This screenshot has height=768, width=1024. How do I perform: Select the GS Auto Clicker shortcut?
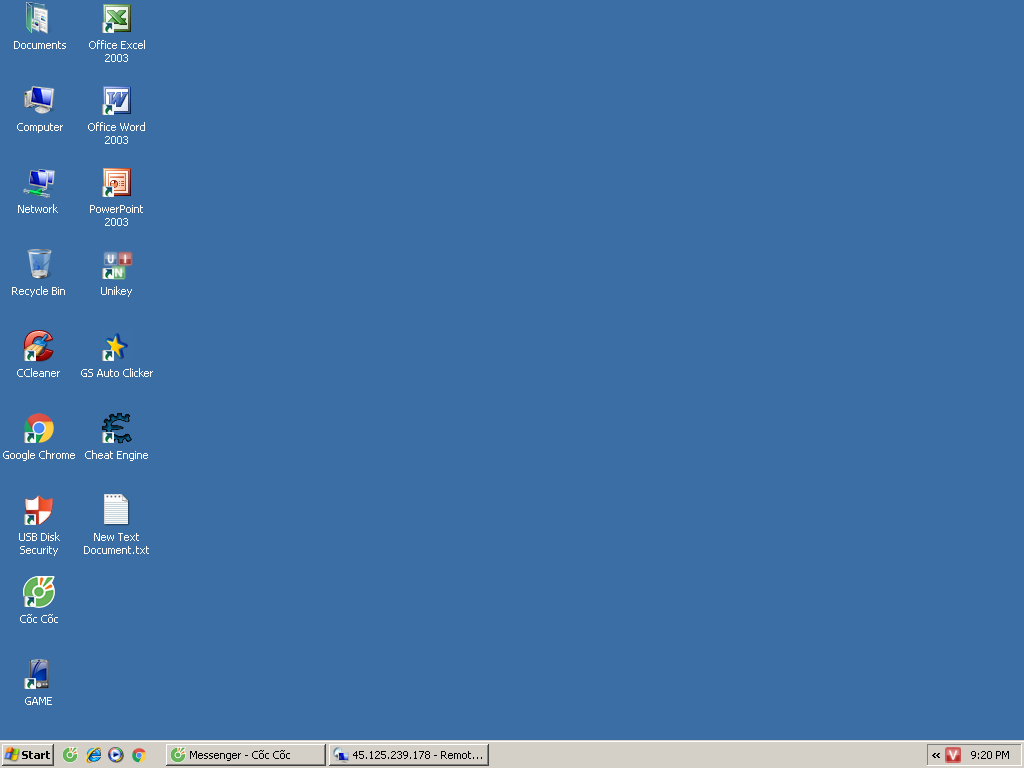click(116, 355)
